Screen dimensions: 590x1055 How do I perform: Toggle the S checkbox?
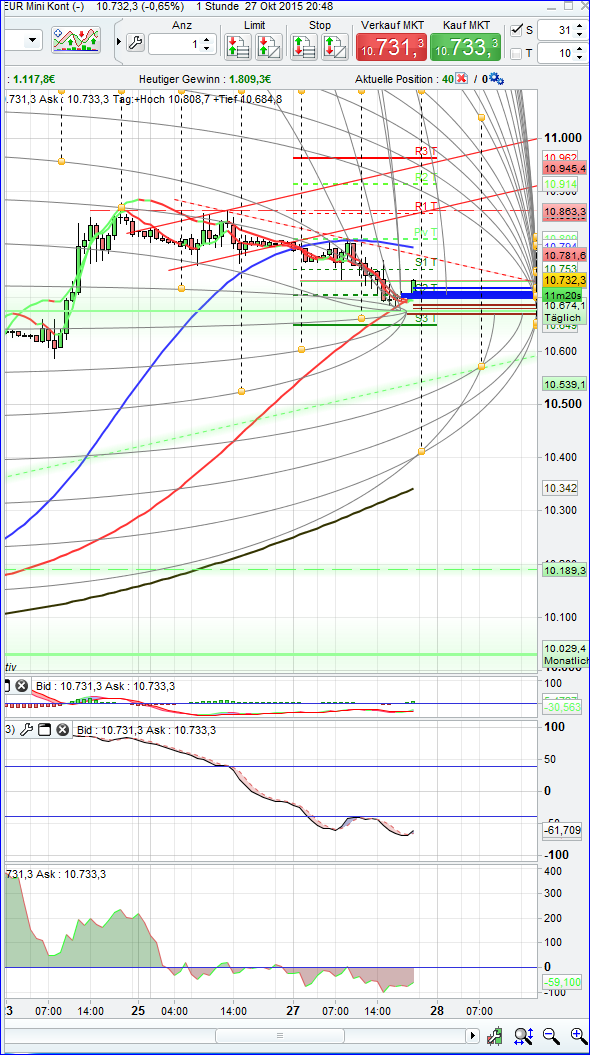click(x=516, y=30)
